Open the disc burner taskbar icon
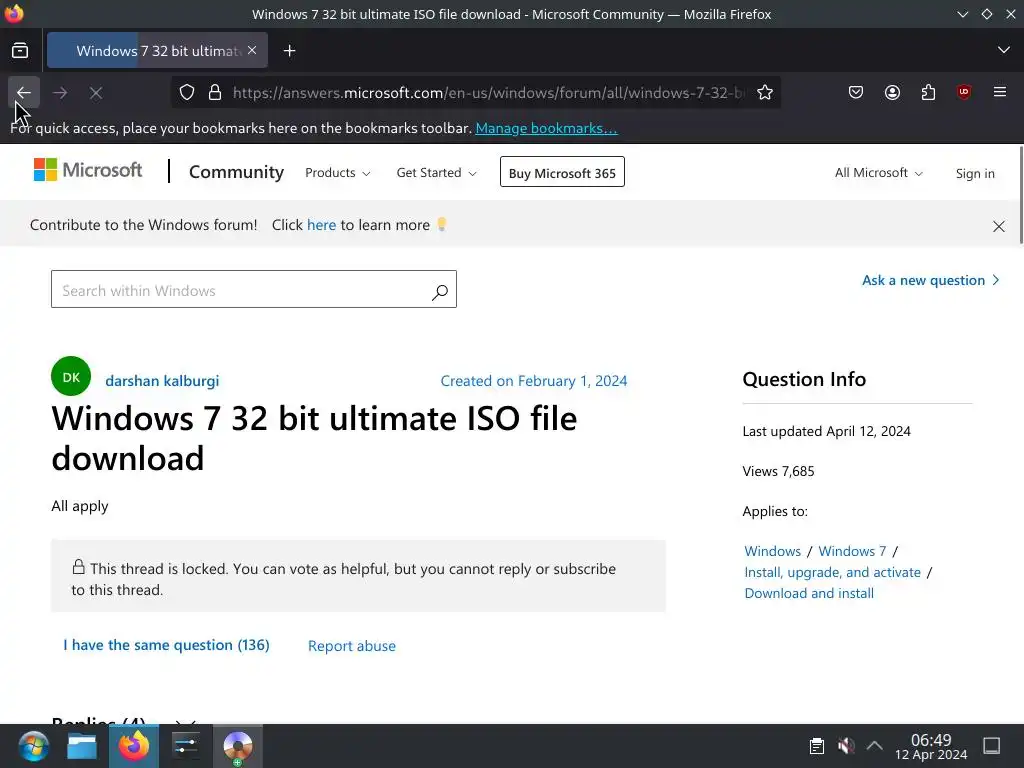The height and width of the screenshot is (768, 1024). point(238,746)
